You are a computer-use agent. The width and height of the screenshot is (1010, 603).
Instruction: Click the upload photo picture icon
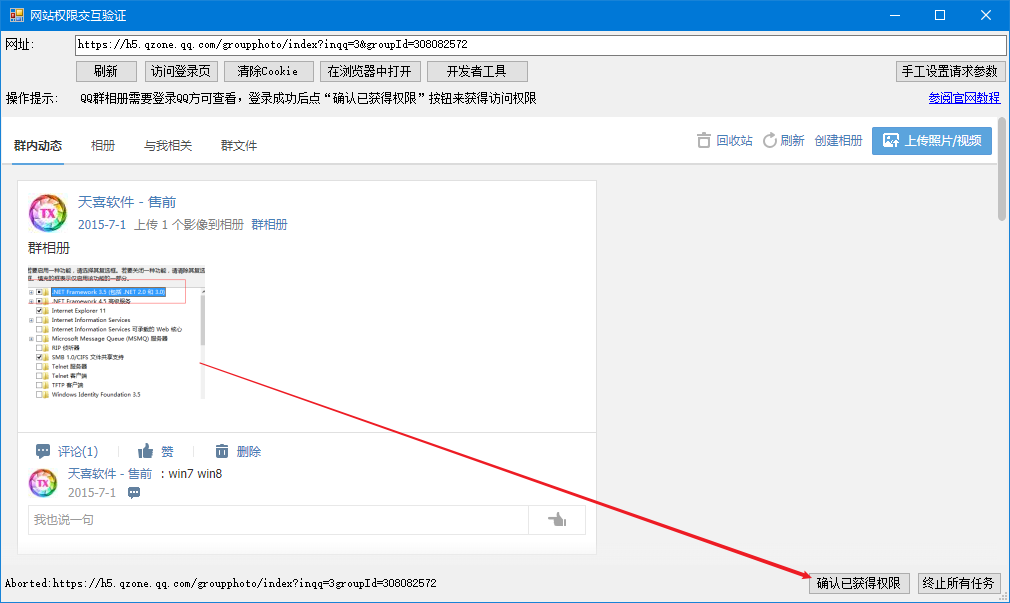(x=891, y=140)
